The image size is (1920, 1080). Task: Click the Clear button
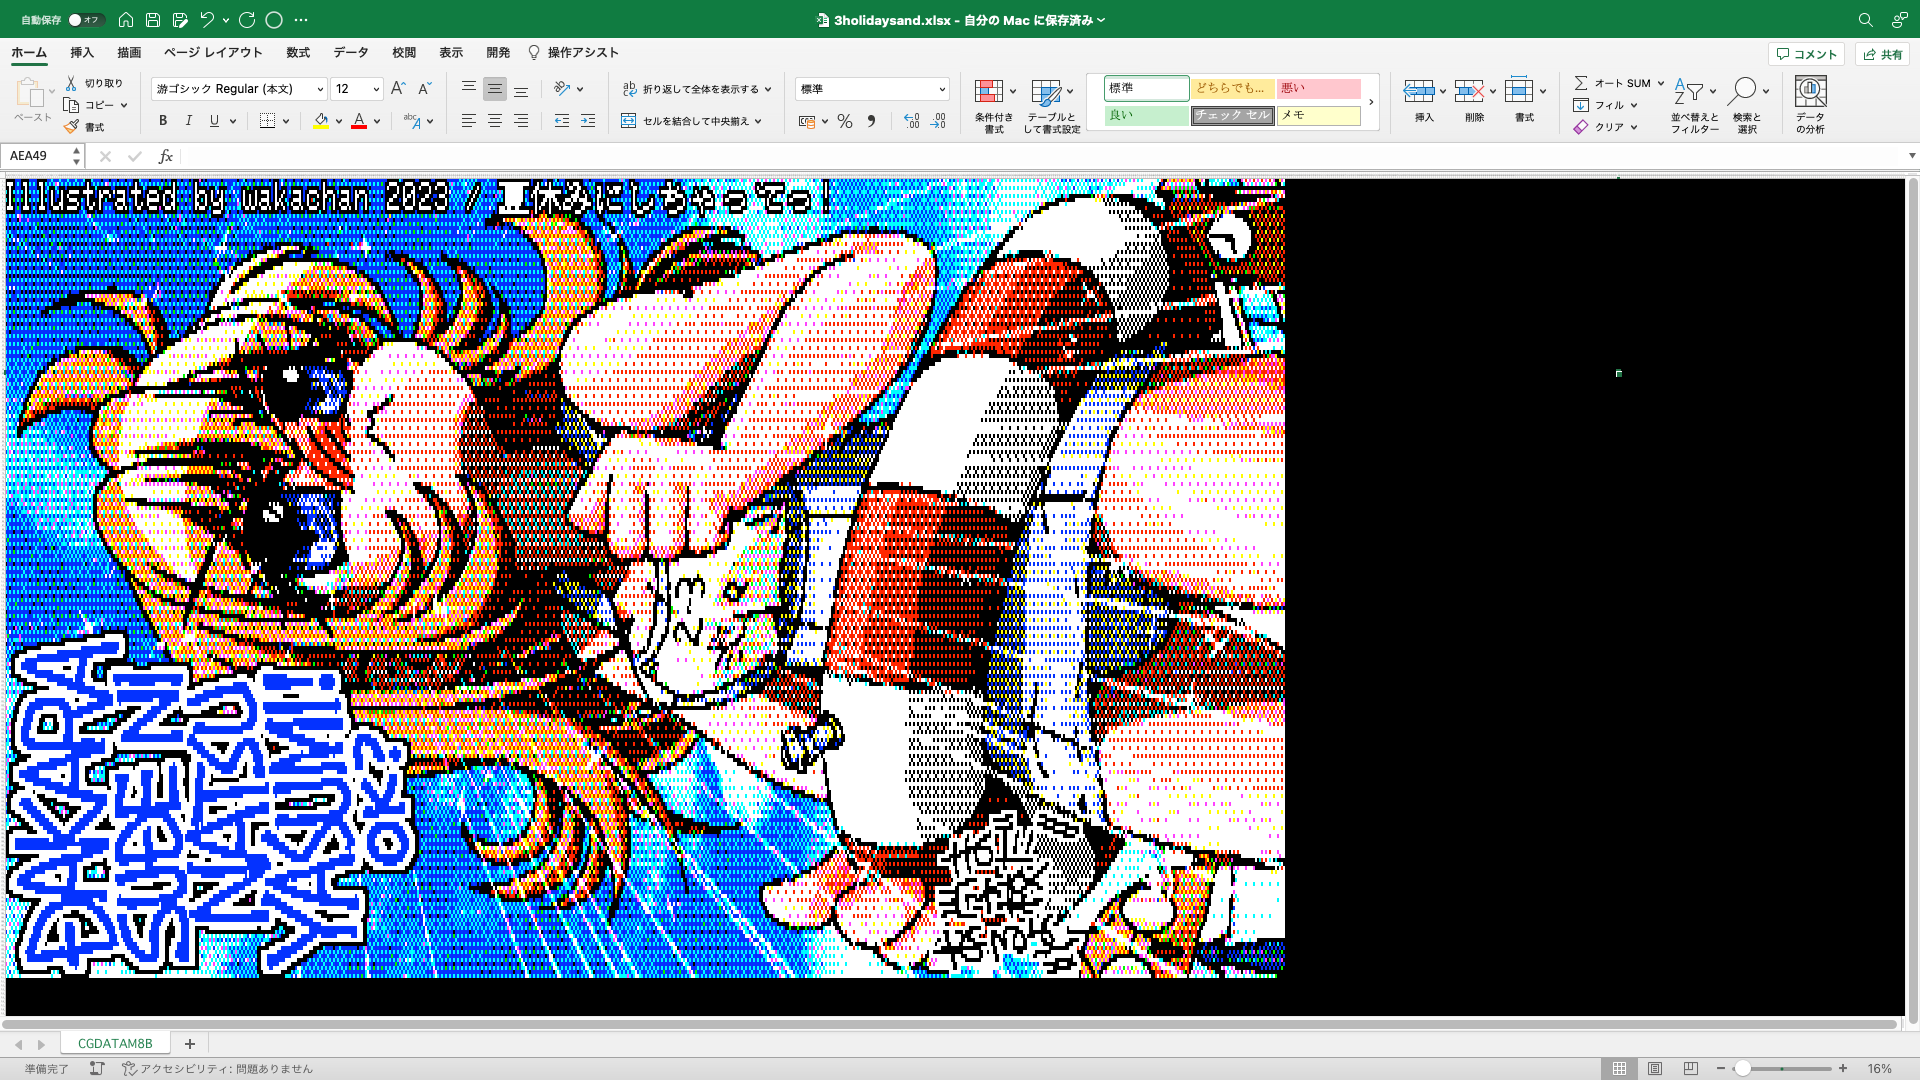pos(1598,127)
